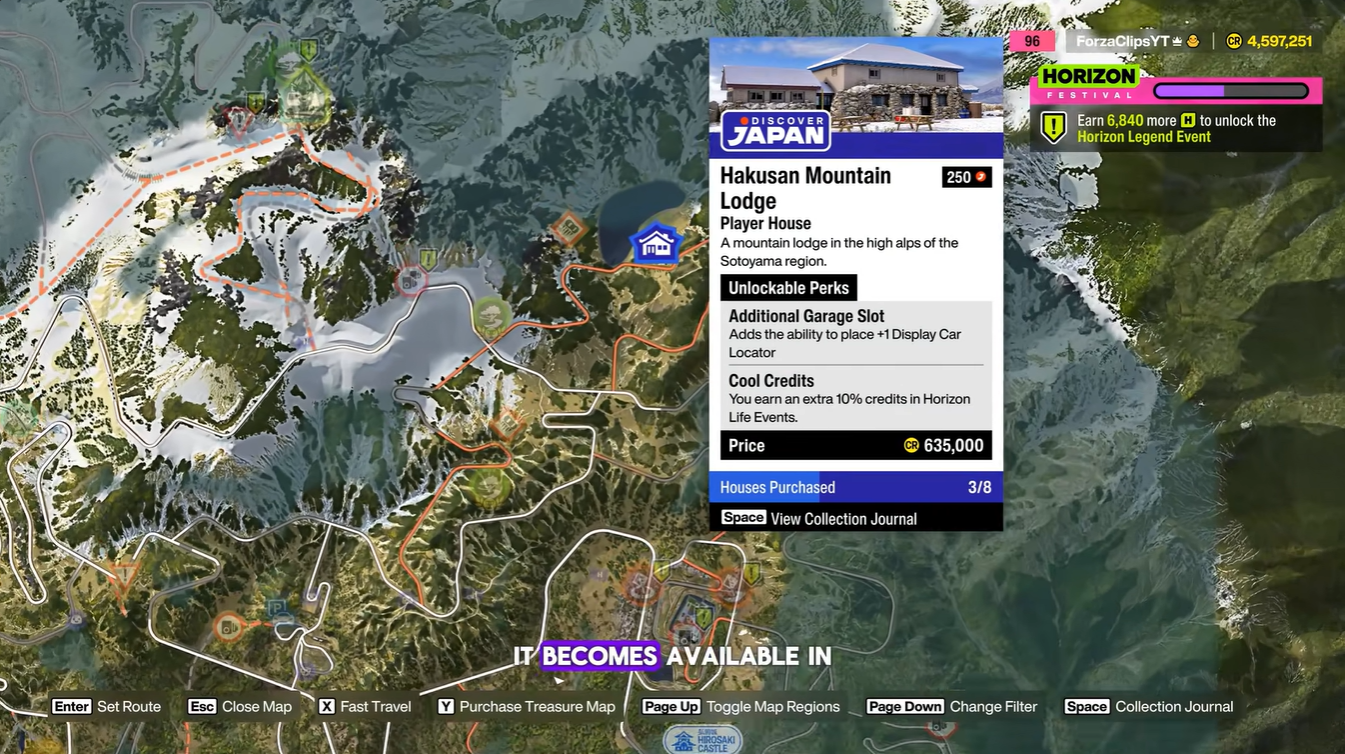Click the red circular icon west of the bonsai icon
Screen dimensions: 1345x754
[x=410, y=281]
